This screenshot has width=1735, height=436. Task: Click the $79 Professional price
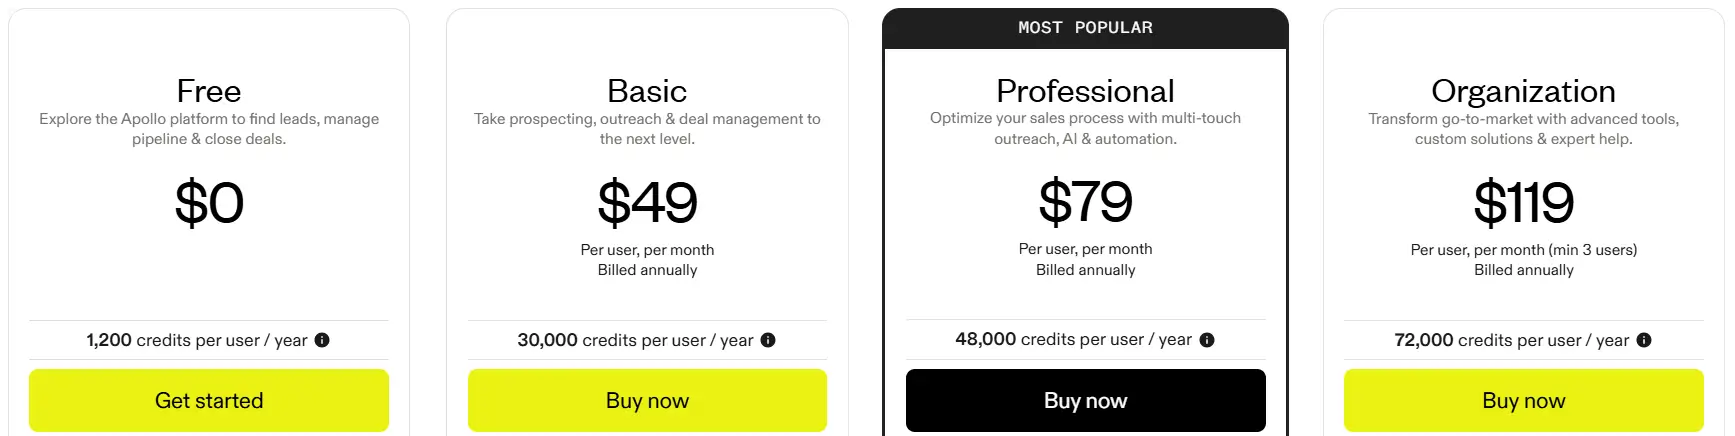[x=1086, y=202]
